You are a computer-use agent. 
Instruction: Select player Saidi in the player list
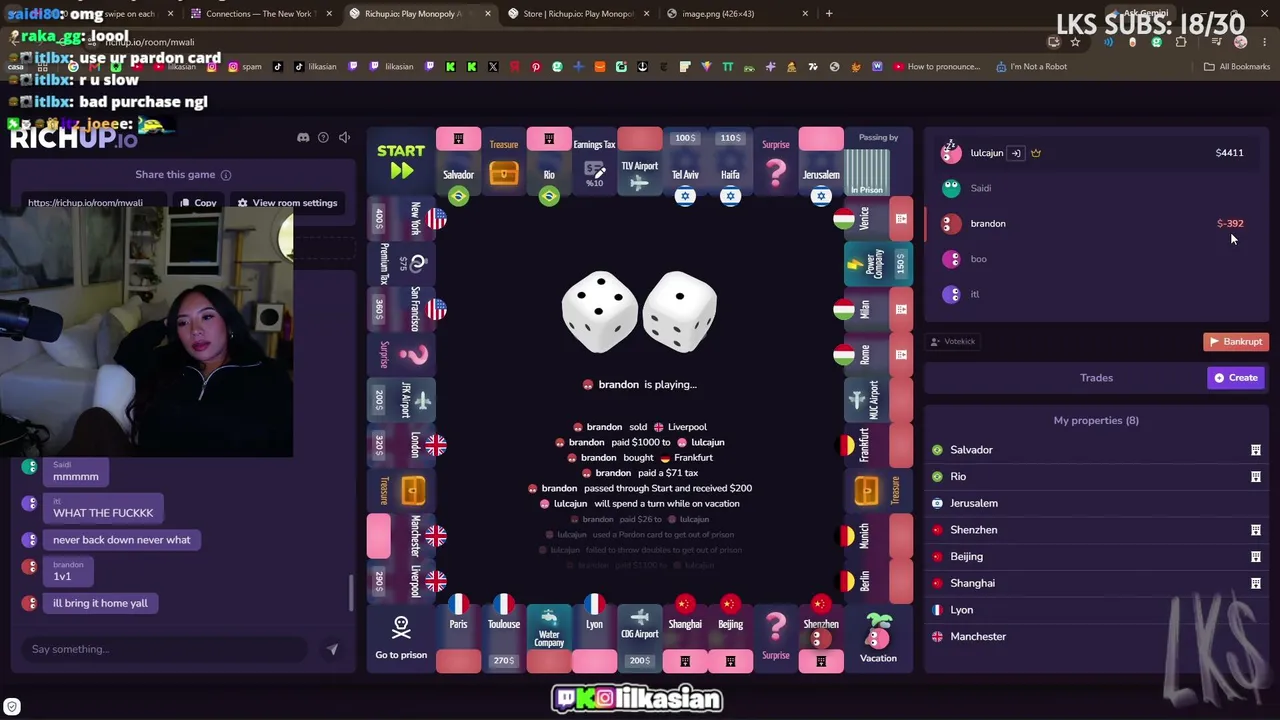pos(1094,188)
